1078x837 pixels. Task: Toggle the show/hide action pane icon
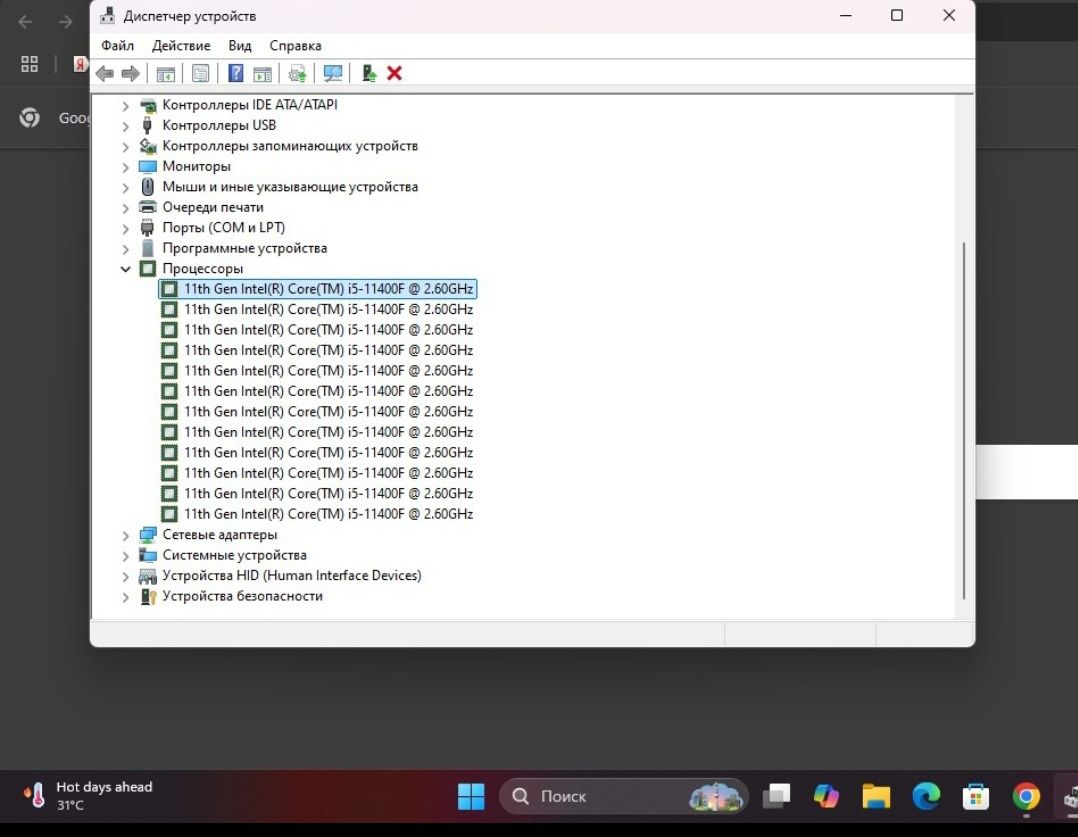(262, 74)
